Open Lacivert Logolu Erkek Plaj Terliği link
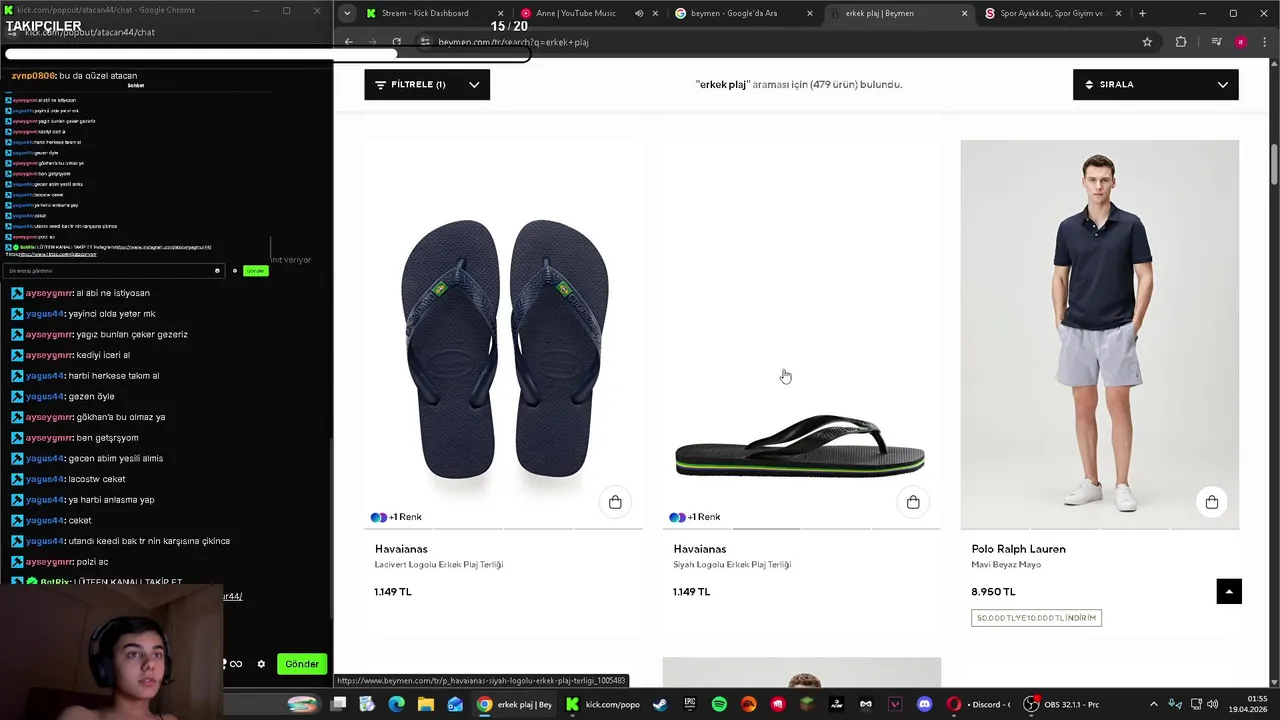The height and width of the screenshot is (720, 1280). (439, 565)
